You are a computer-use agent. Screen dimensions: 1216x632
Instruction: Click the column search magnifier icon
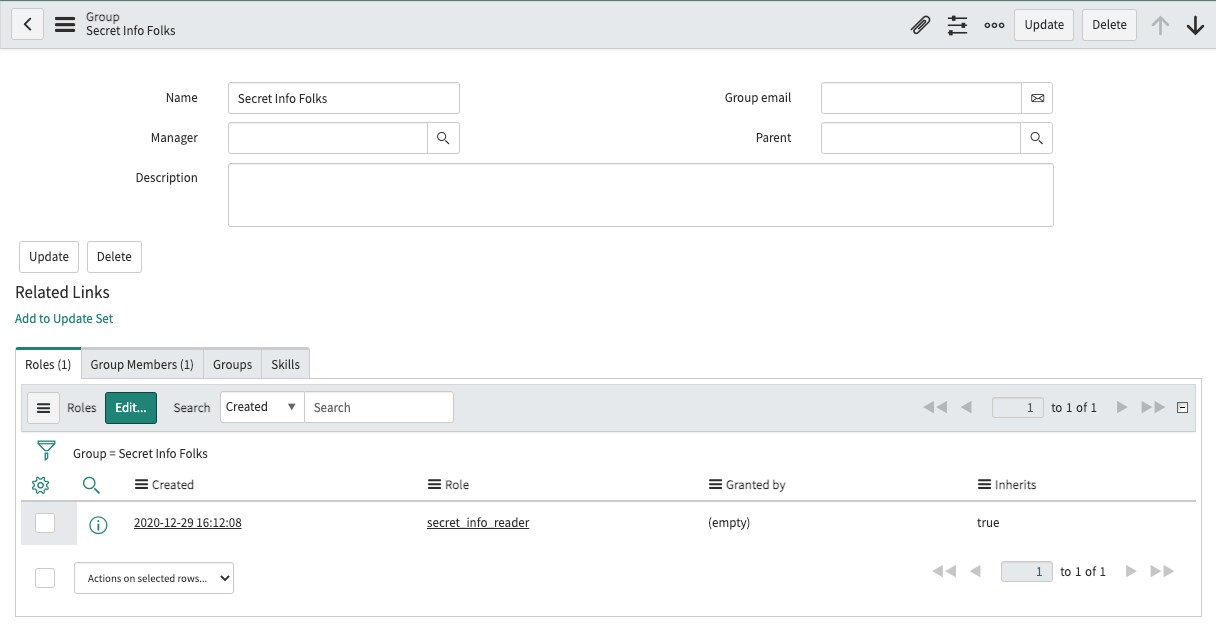pyautogui.click(x=91, y=484)
